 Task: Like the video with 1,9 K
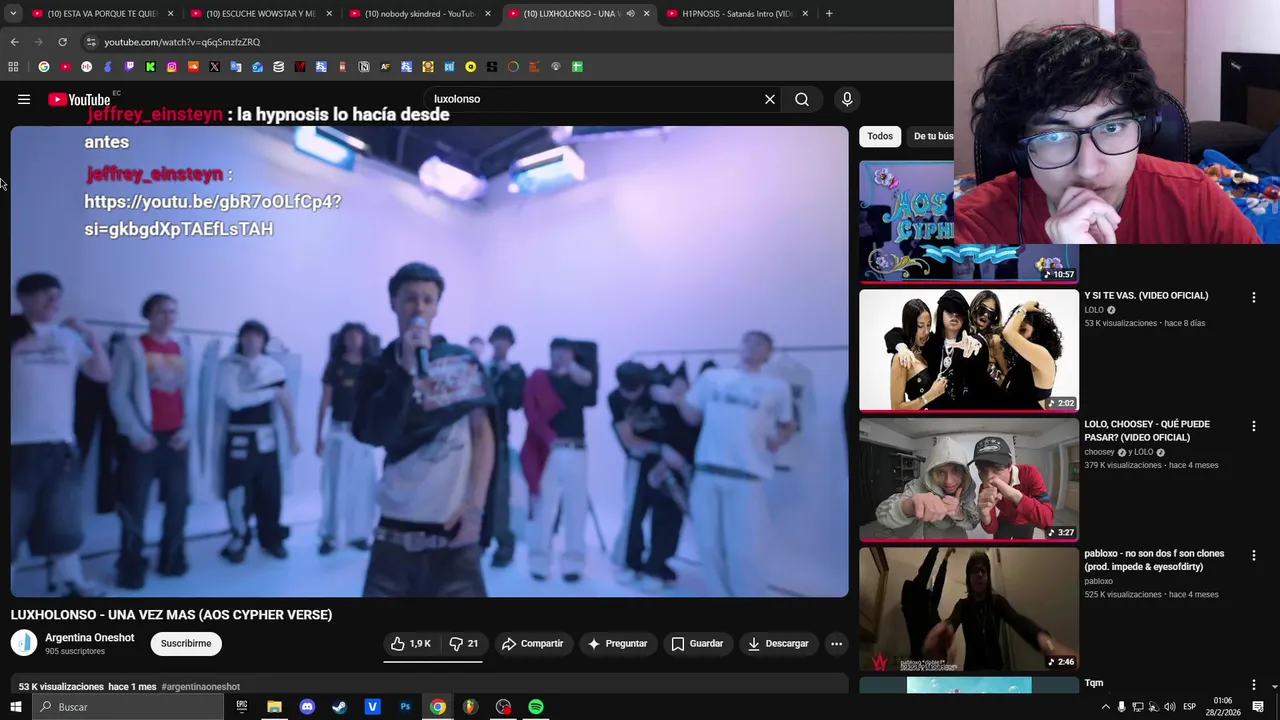pos(411,643)
